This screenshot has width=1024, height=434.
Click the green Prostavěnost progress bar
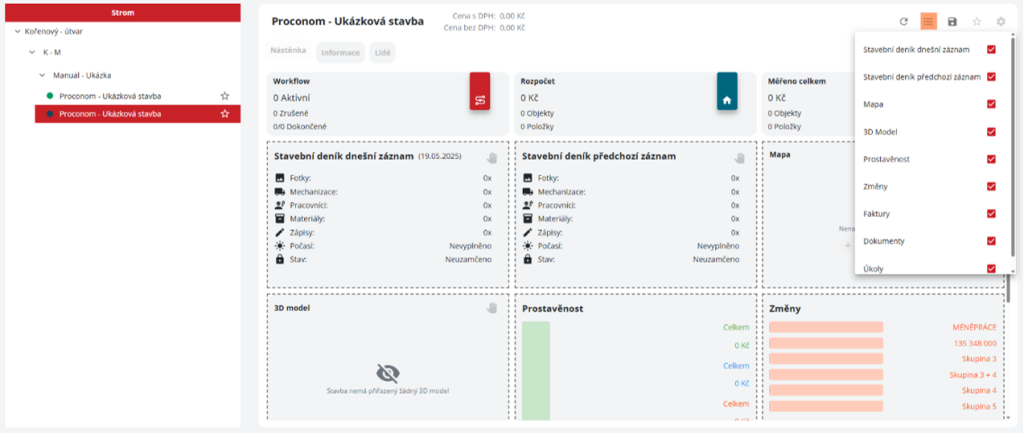(536, 370)
